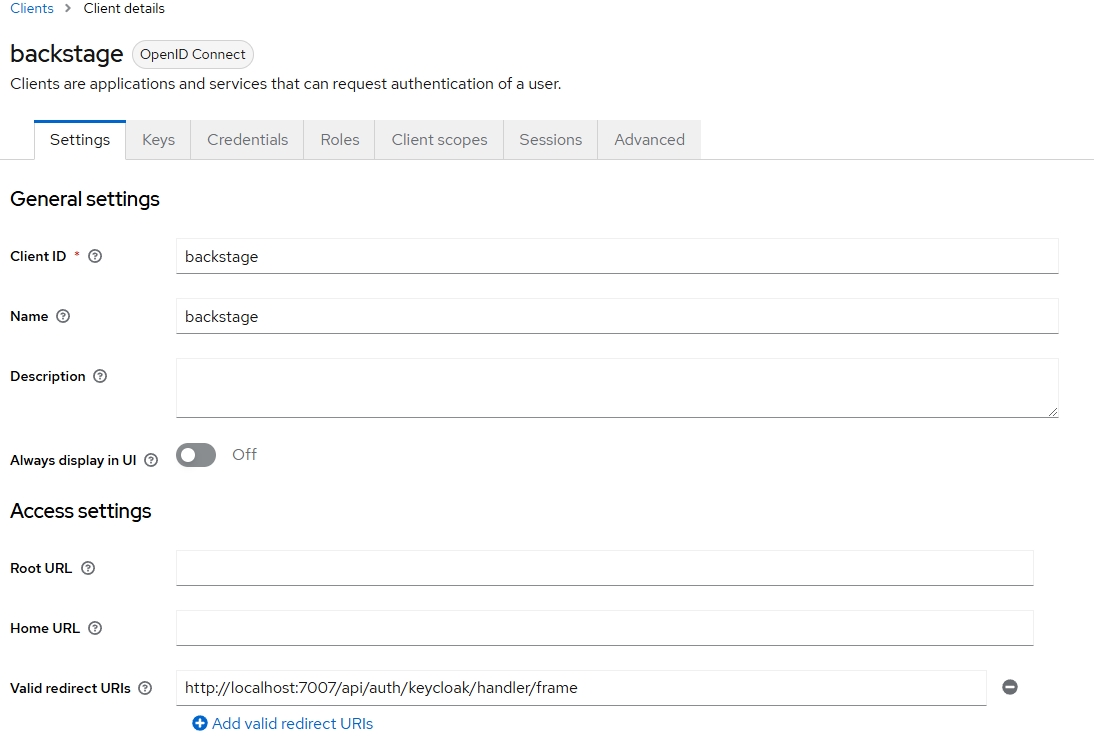
Task: Click the Access settings heading
Action: tap(81, 511)
